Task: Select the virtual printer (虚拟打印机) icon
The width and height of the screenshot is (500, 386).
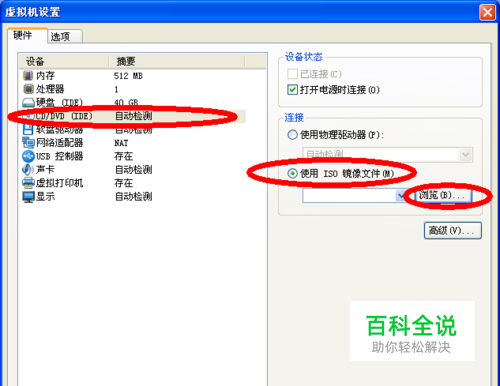Action: point(28,183)
